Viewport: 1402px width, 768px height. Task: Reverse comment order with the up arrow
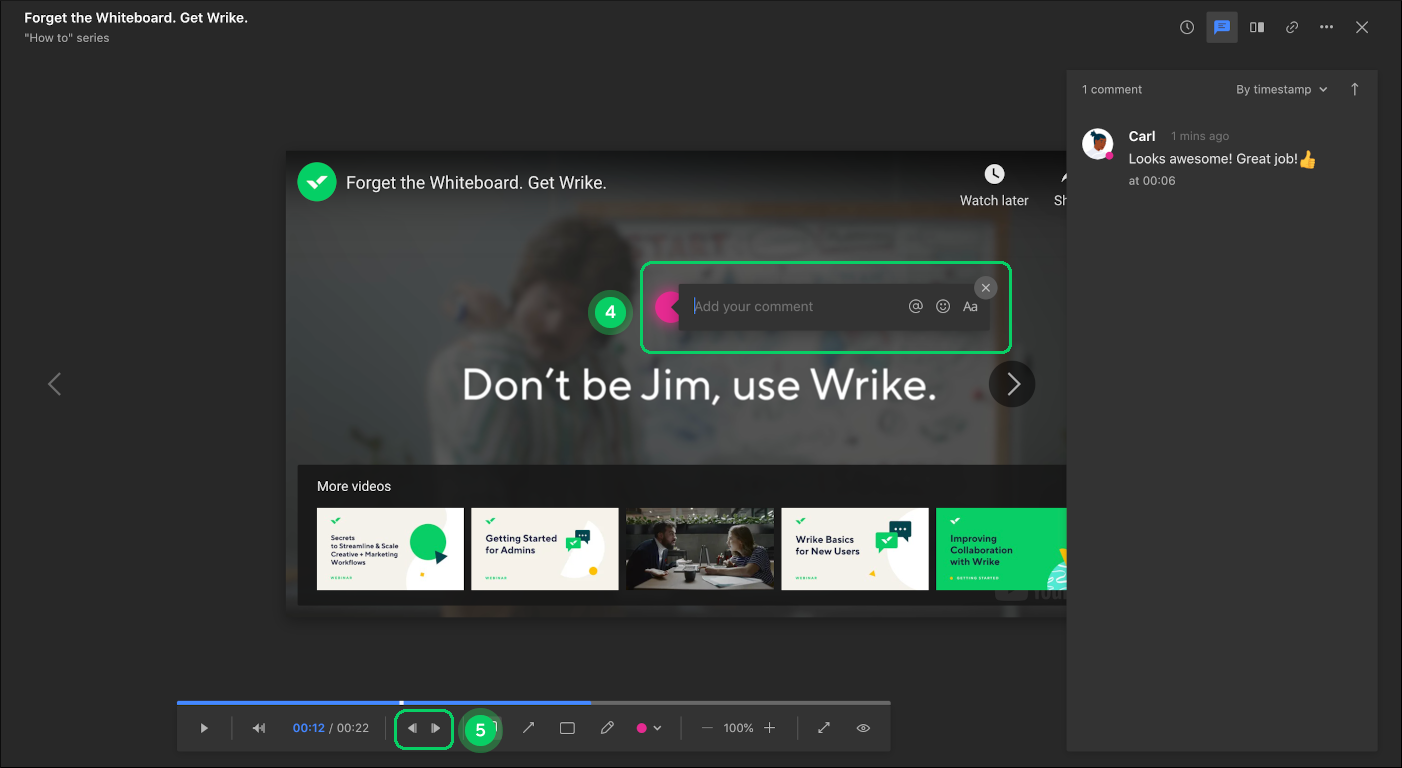click(1355, 89)
